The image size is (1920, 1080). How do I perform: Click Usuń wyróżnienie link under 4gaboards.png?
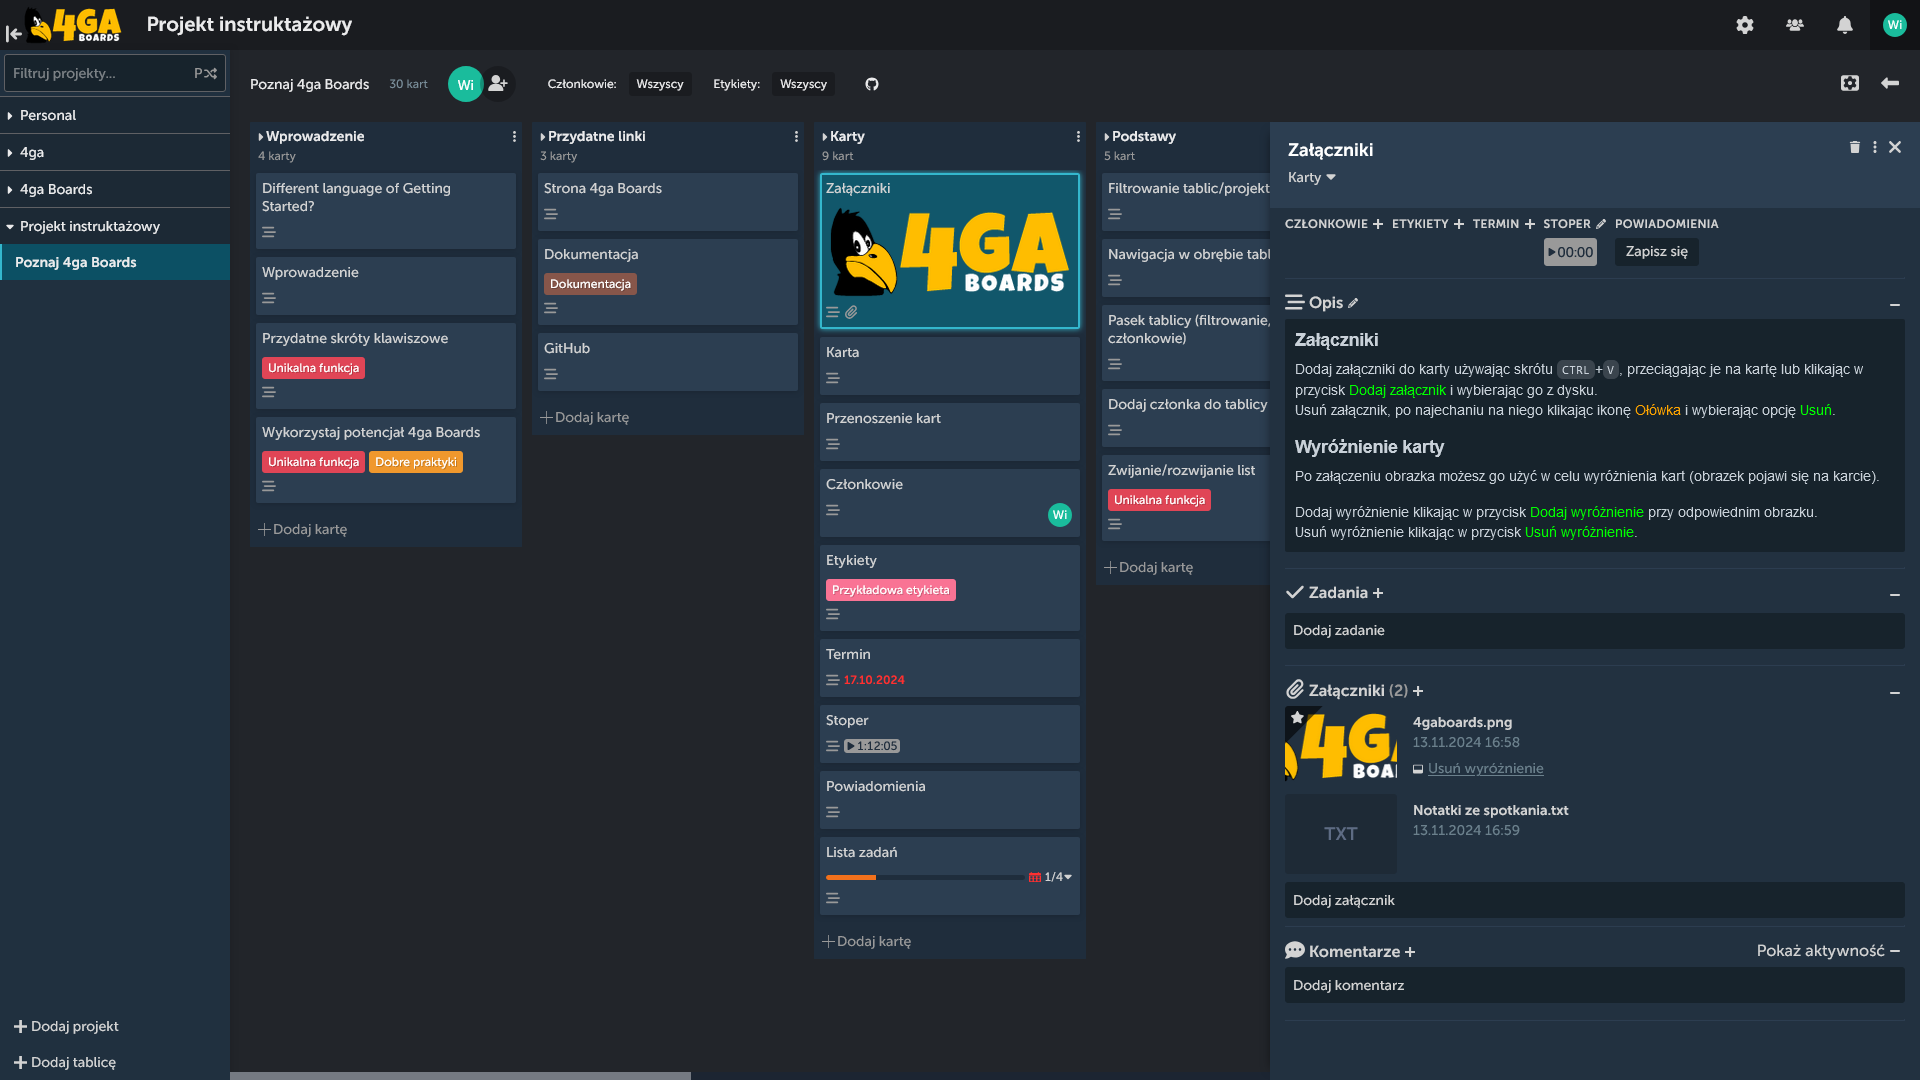click(x=1485, y=768)
